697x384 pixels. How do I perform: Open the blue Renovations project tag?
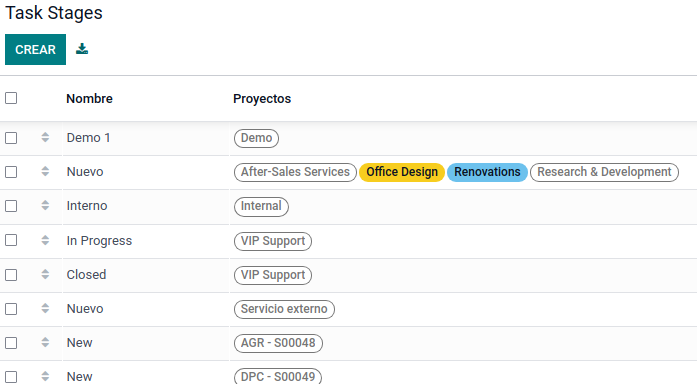[487, 172]
